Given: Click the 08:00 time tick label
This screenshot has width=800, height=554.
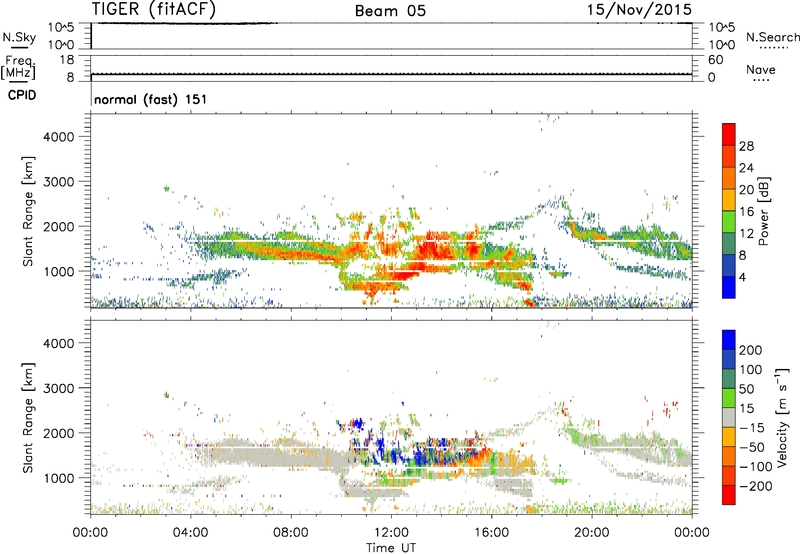Looking at the screenshot, I should pos(291,533).
